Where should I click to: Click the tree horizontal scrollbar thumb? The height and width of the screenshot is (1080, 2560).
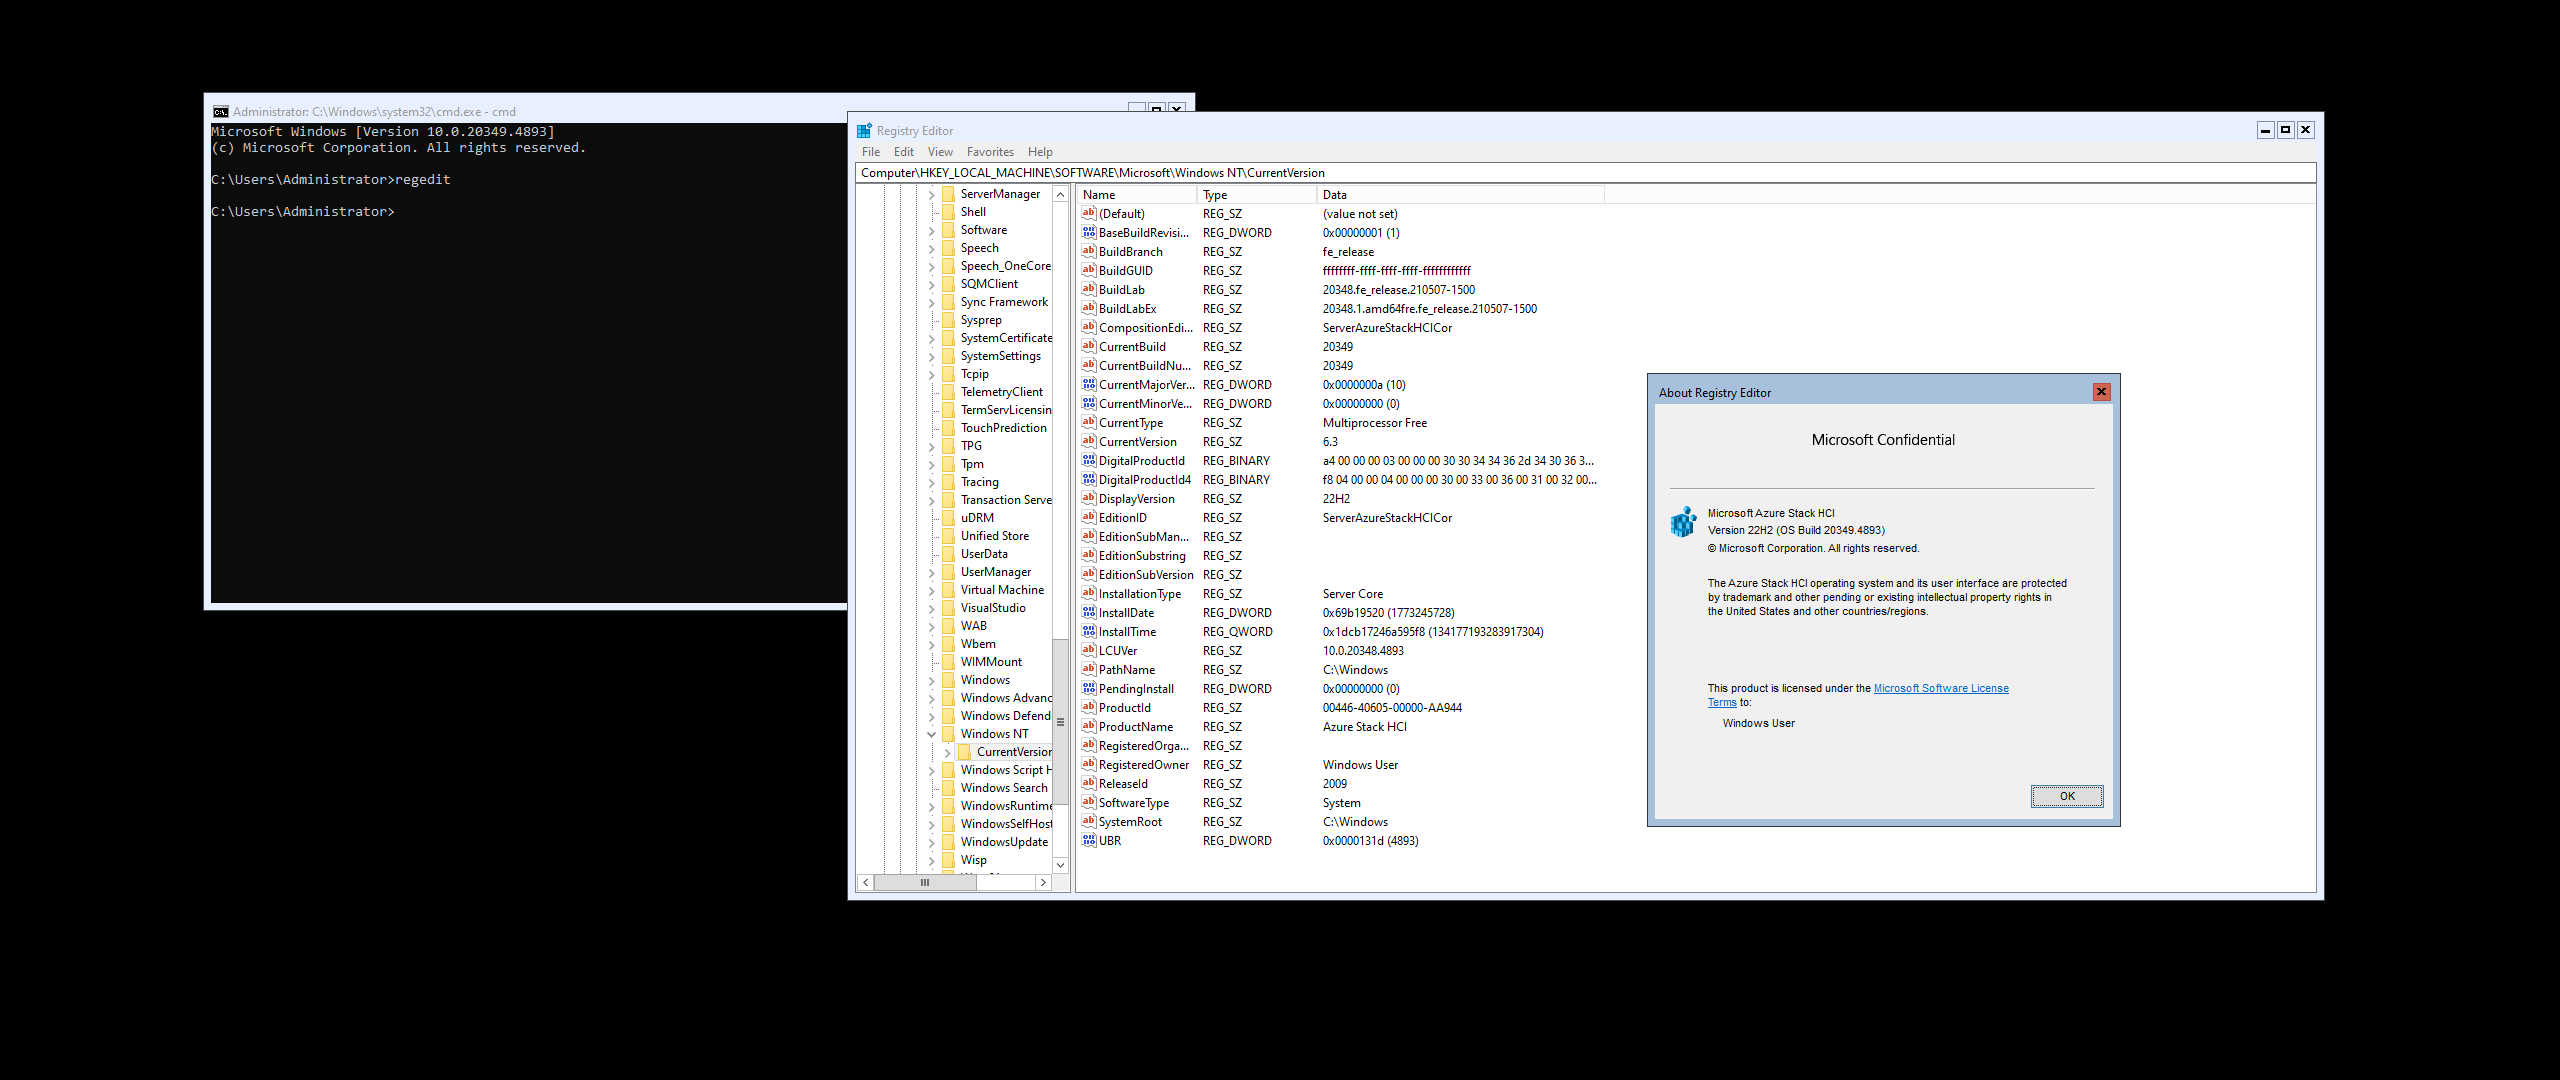[x=925, y=883]
